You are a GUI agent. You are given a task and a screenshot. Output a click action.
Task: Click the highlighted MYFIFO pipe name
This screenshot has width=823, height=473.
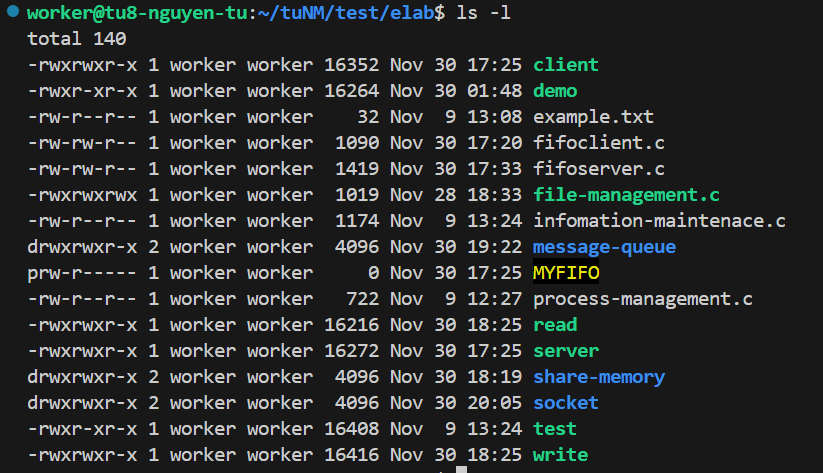coord(566,273)
